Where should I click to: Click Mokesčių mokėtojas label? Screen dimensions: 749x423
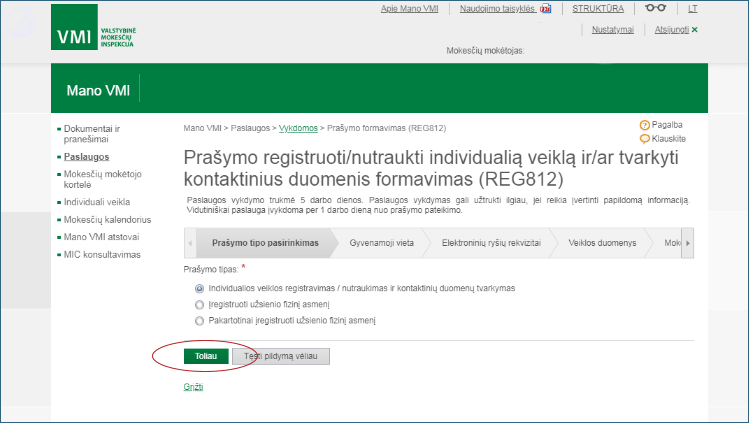pyautogui.click(x=485, y=51)
